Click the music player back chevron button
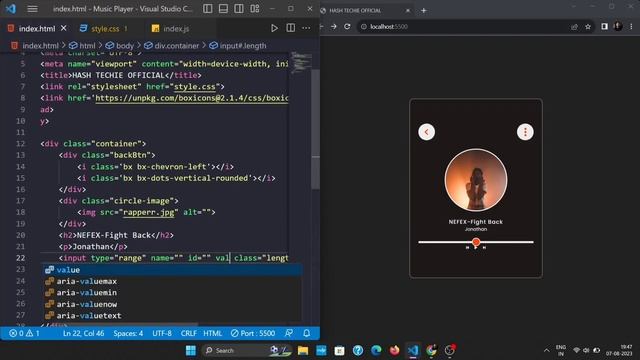Screen dimensions: 640x360 point(427,132)
